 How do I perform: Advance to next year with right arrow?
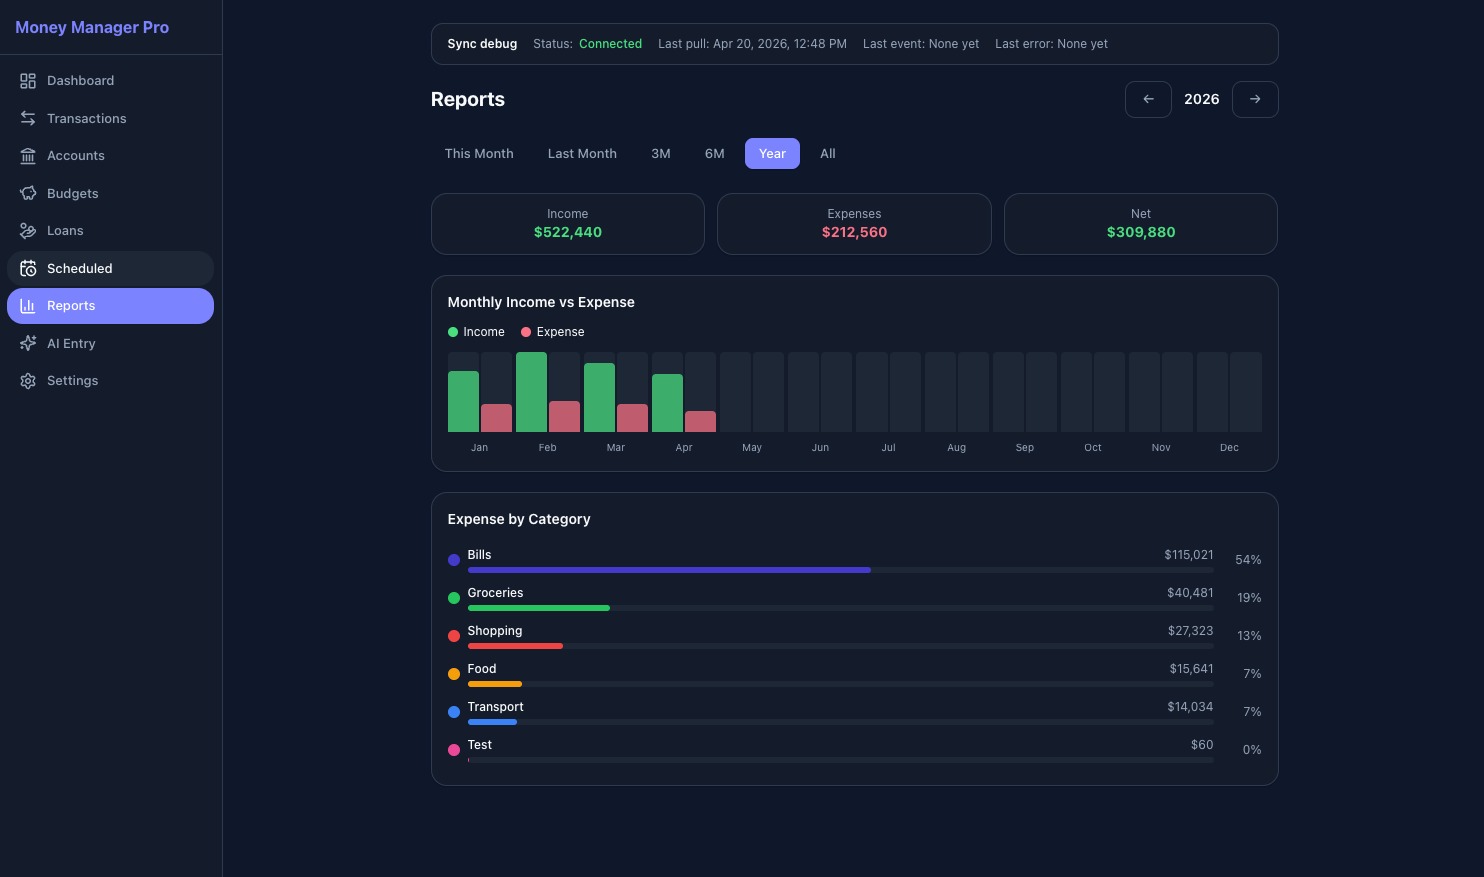(1255, 99)
